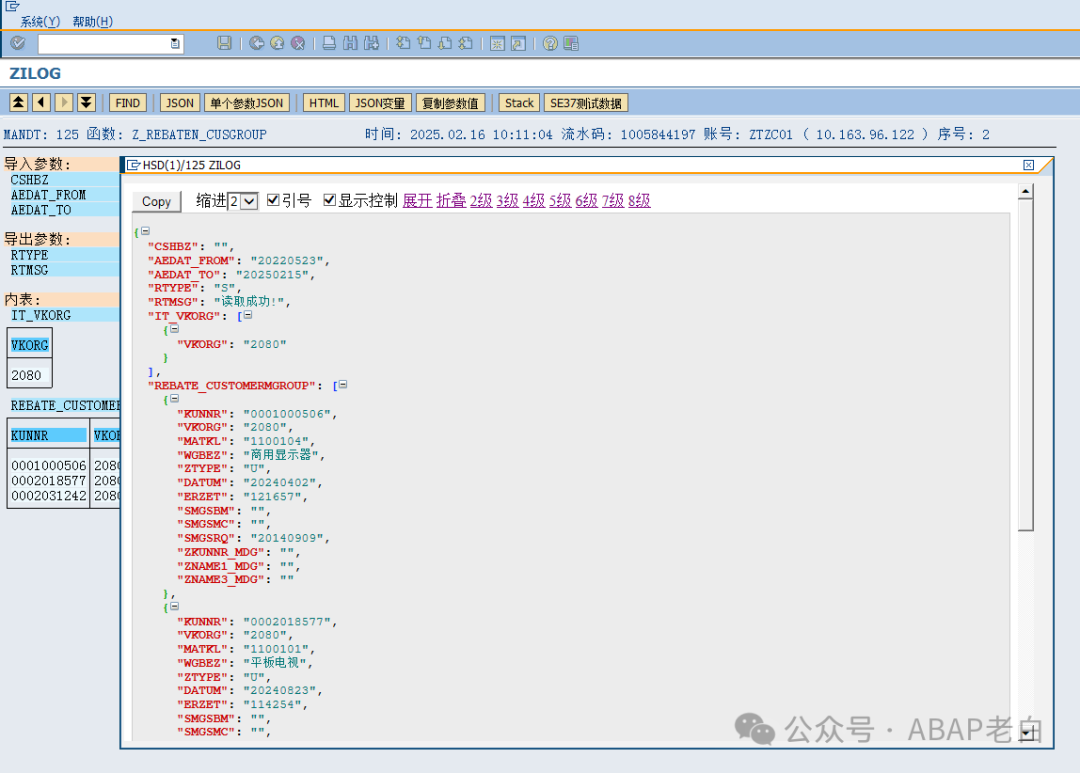The width and height of the screenshot is (1080, 773).
Task: Click the 单个参数JSON button
Action: pos(247,103)
